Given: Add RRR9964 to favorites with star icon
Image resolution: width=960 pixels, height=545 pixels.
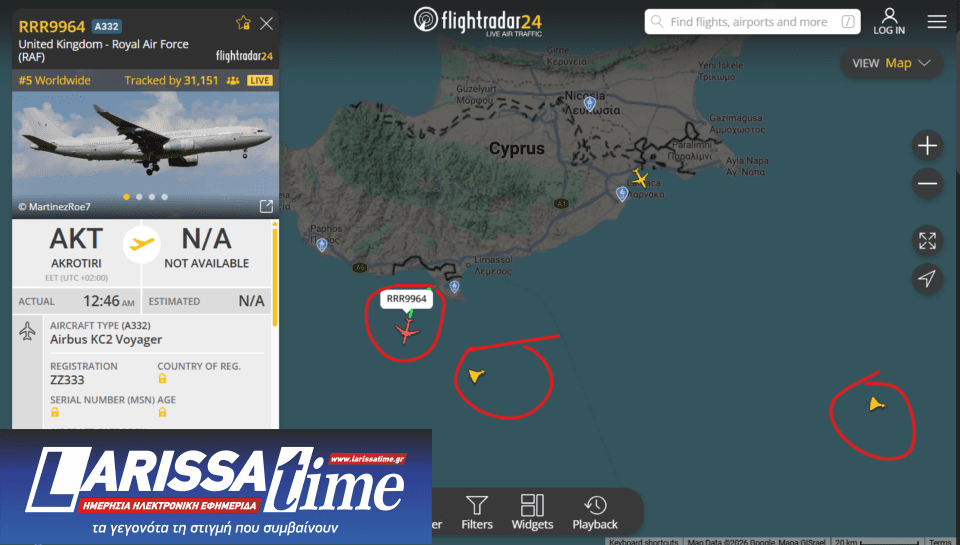Looking at the screenshot, I should (243, 23).
